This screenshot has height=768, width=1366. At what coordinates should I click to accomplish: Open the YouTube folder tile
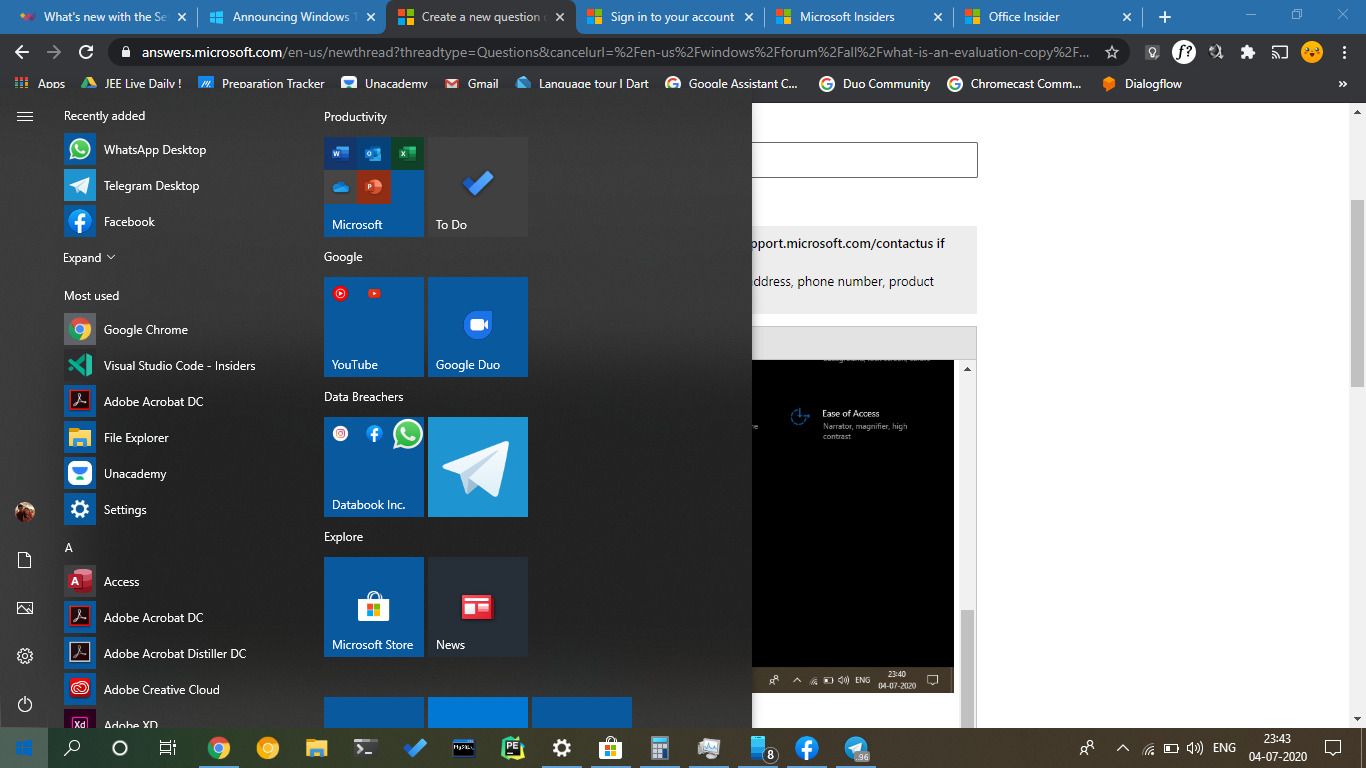374,327
